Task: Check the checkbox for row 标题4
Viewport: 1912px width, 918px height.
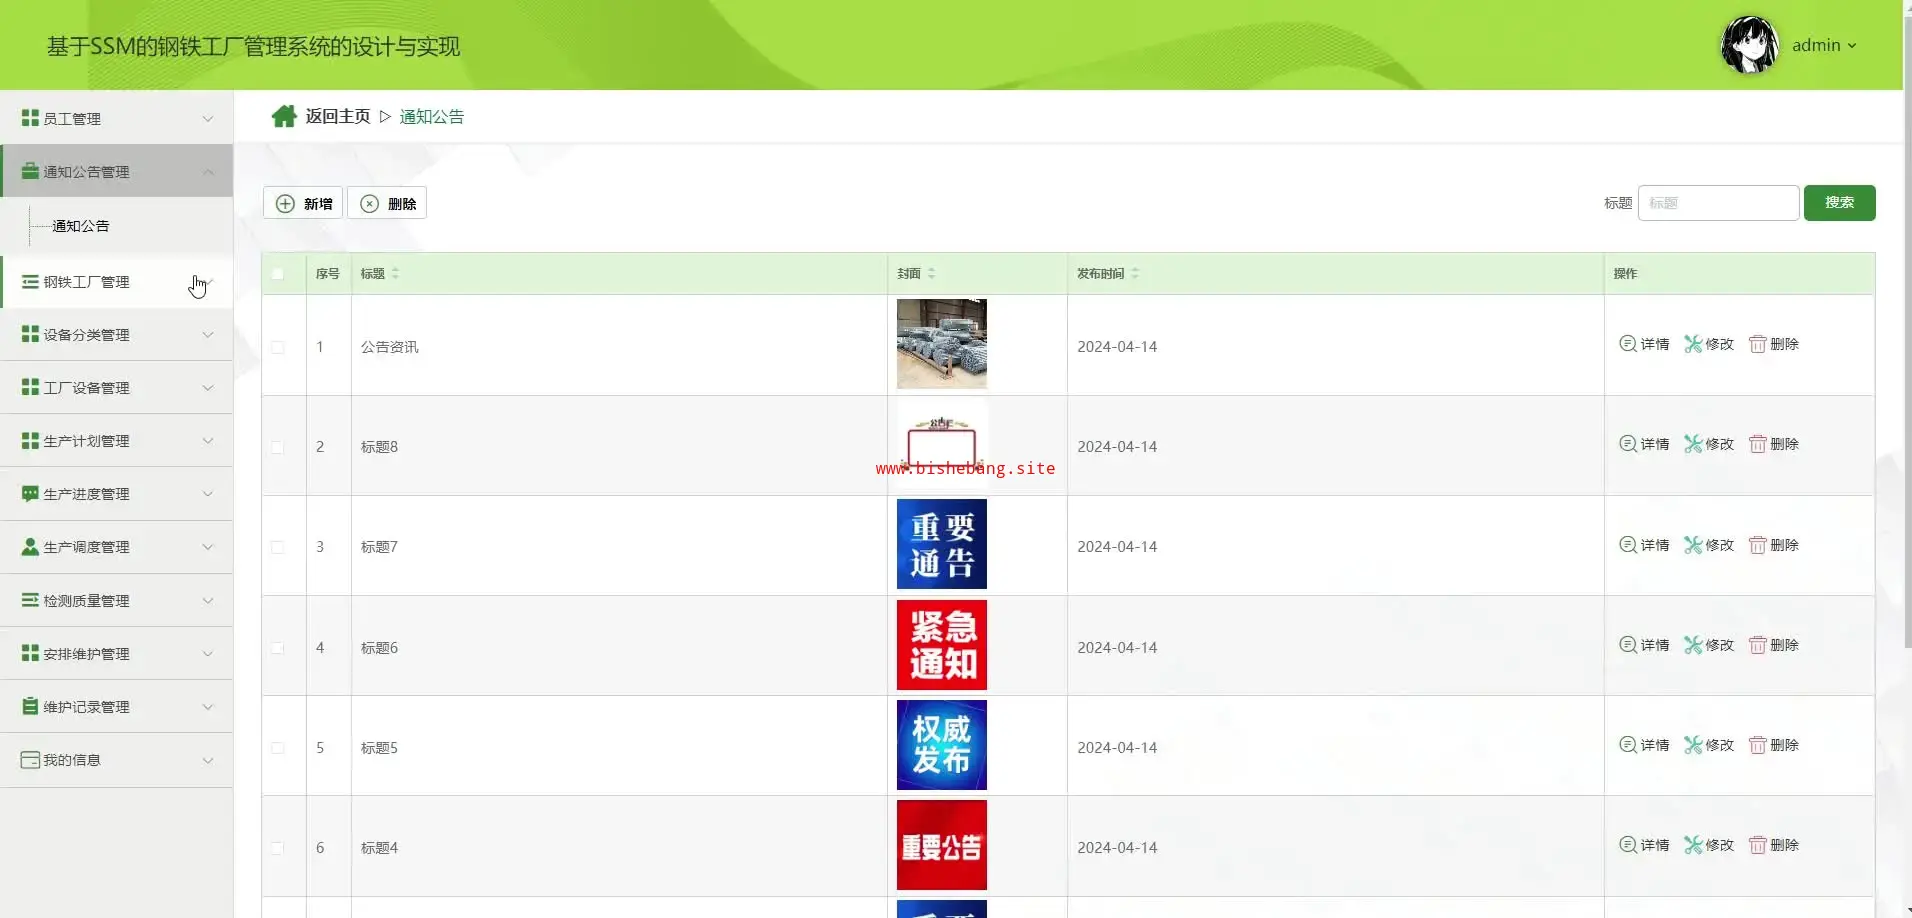Action: 278,848
